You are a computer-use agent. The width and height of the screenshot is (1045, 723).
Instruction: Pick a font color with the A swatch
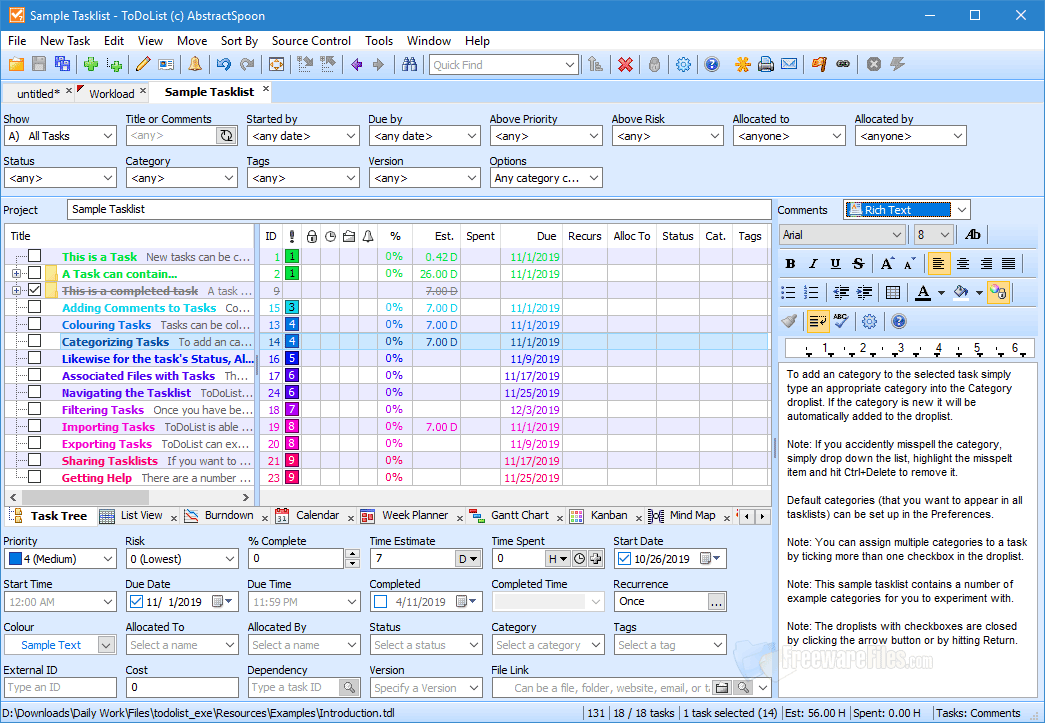923,292
